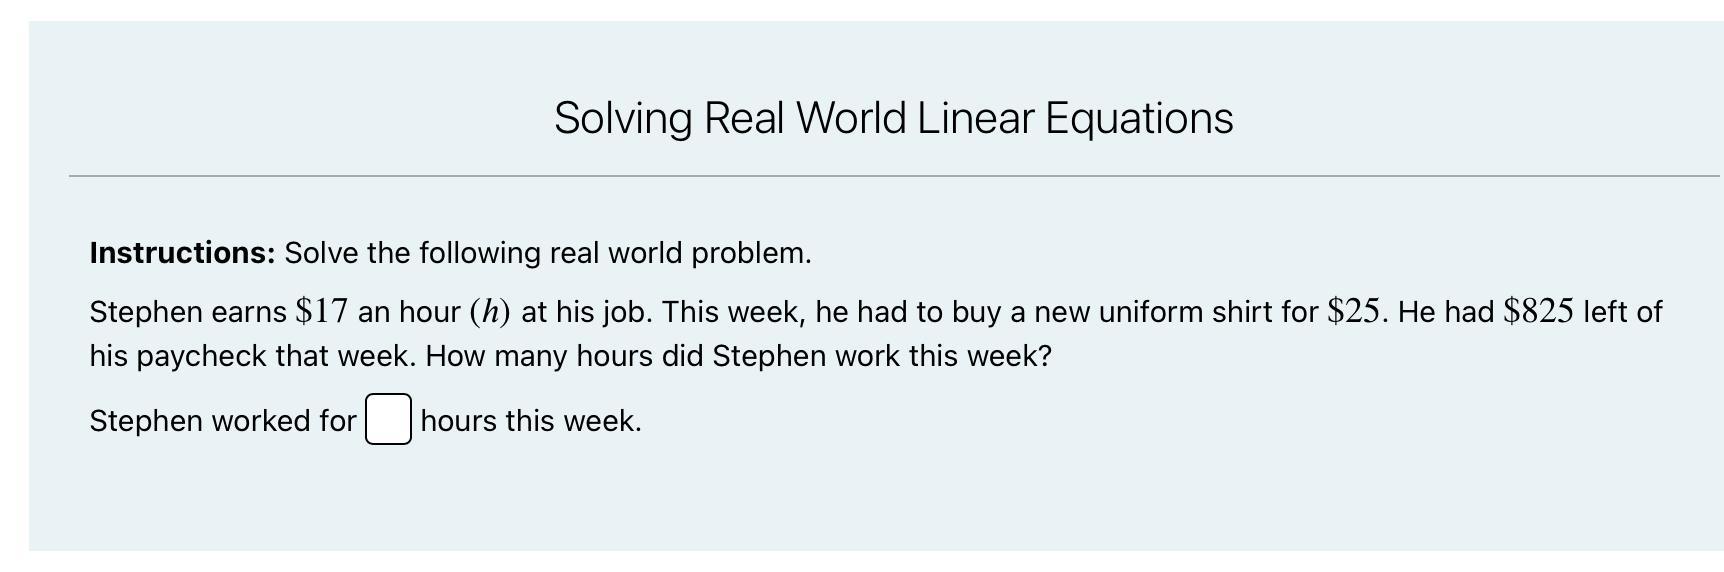Click the words 'his paycheck that week.'
The width and height of the screenshot is (1724, 572).
coord(252,356)
